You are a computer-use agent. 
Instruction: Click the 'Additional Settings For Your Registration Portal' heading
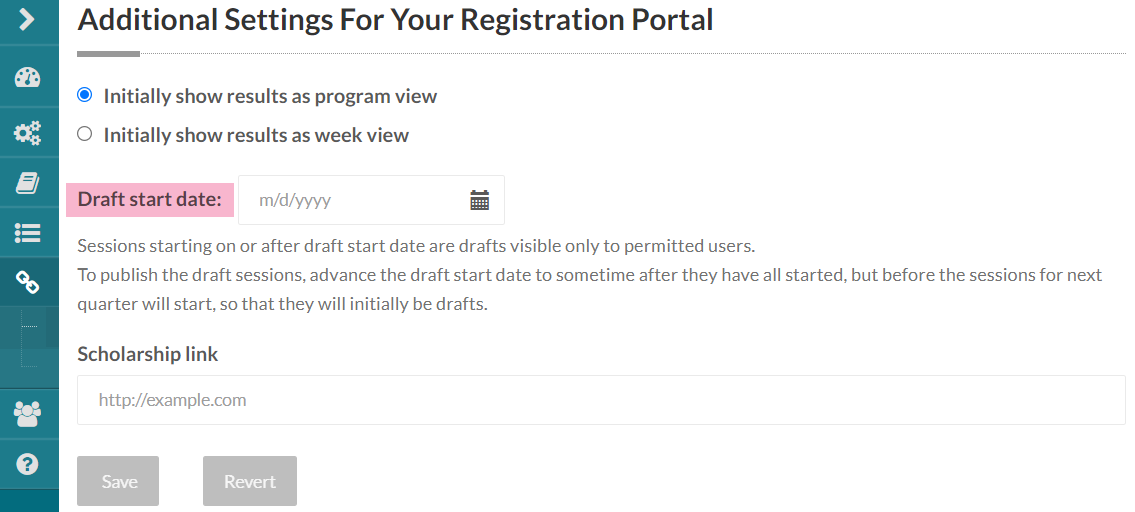coord(395,20)
